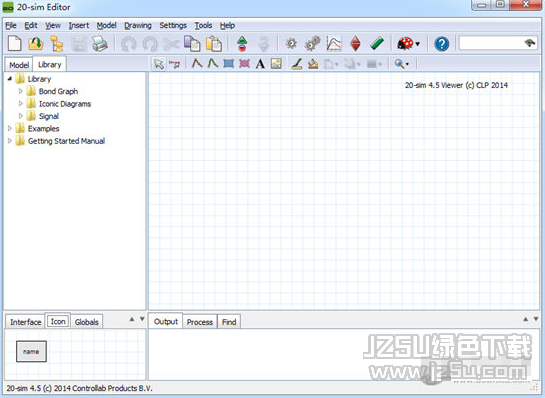The image size is (545, 398).
Task: Open the simulator plot chart icon
Action: pyautogui.click(x=334, y=44)
